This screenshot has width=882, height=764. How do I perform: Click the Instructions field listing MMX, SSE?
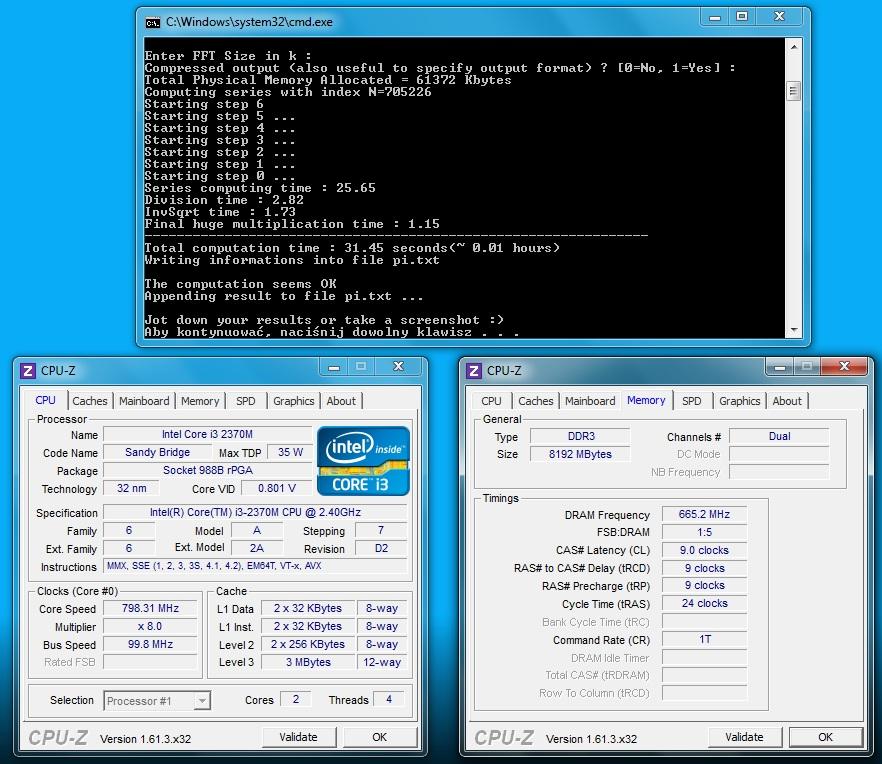(255, 566)
